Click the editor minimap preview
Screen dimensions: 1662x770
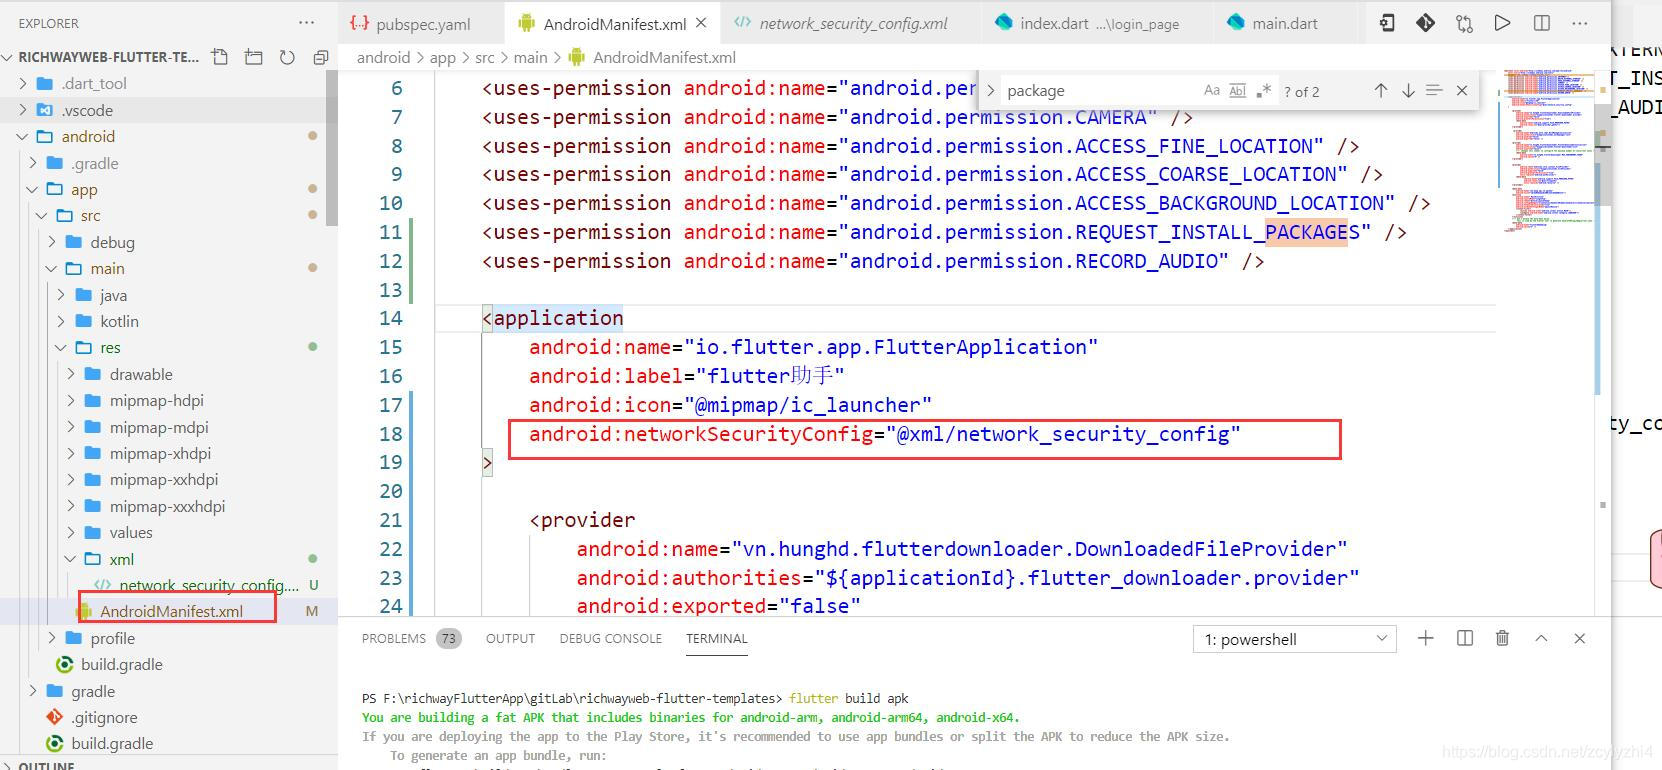[1548, 150]
